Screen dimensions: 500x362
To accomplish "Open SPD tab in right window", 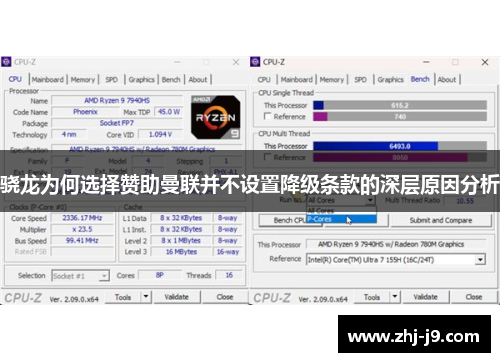I will click(360, 80).
